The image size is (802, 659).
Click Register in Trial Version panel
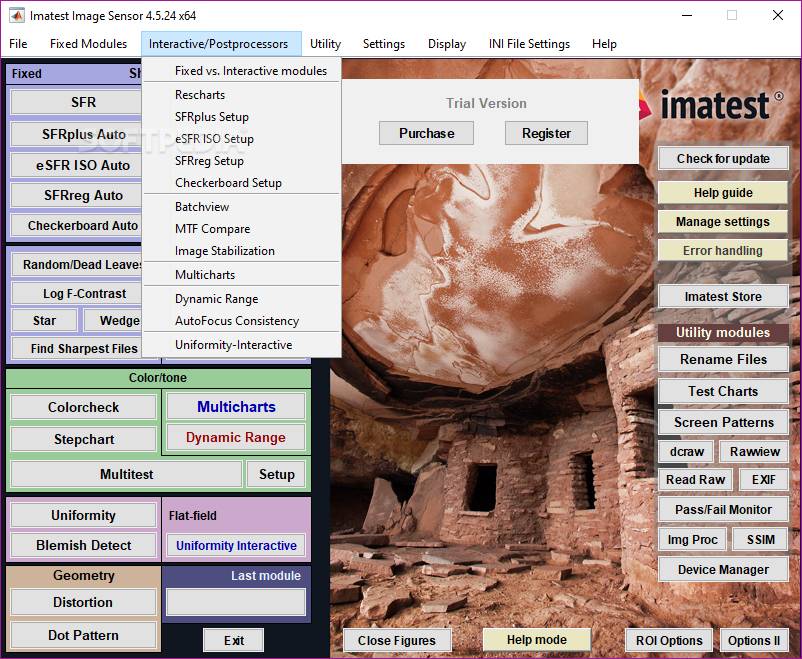546,133
